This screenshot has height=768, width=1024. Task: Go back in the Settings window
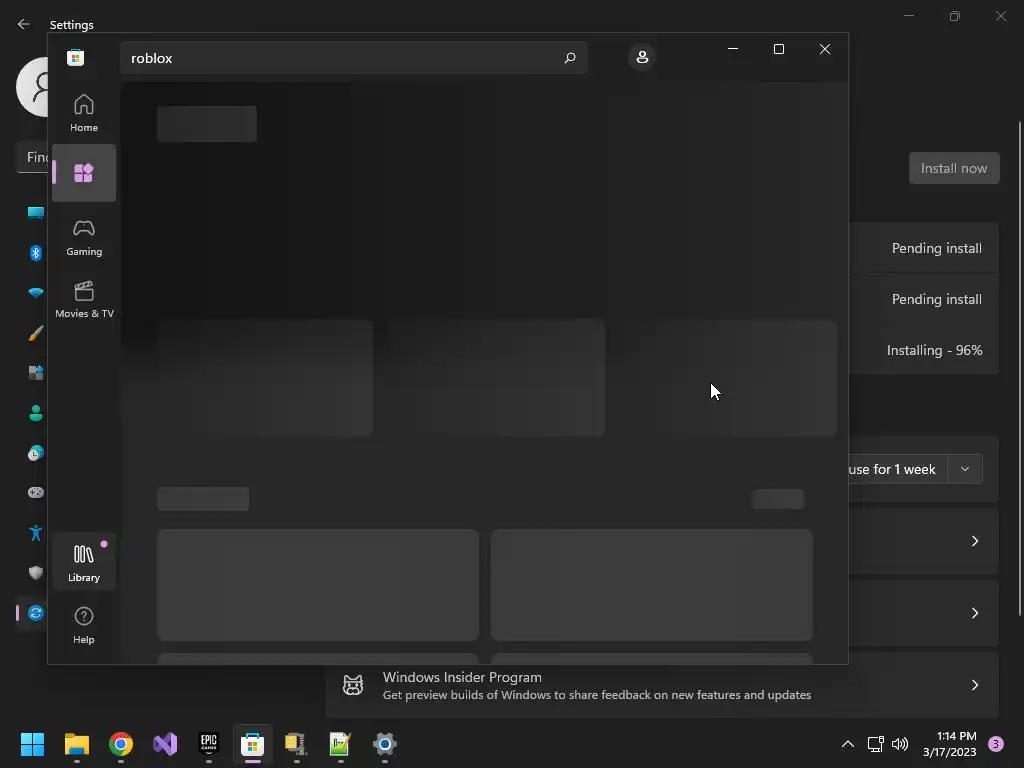[24, 24]
